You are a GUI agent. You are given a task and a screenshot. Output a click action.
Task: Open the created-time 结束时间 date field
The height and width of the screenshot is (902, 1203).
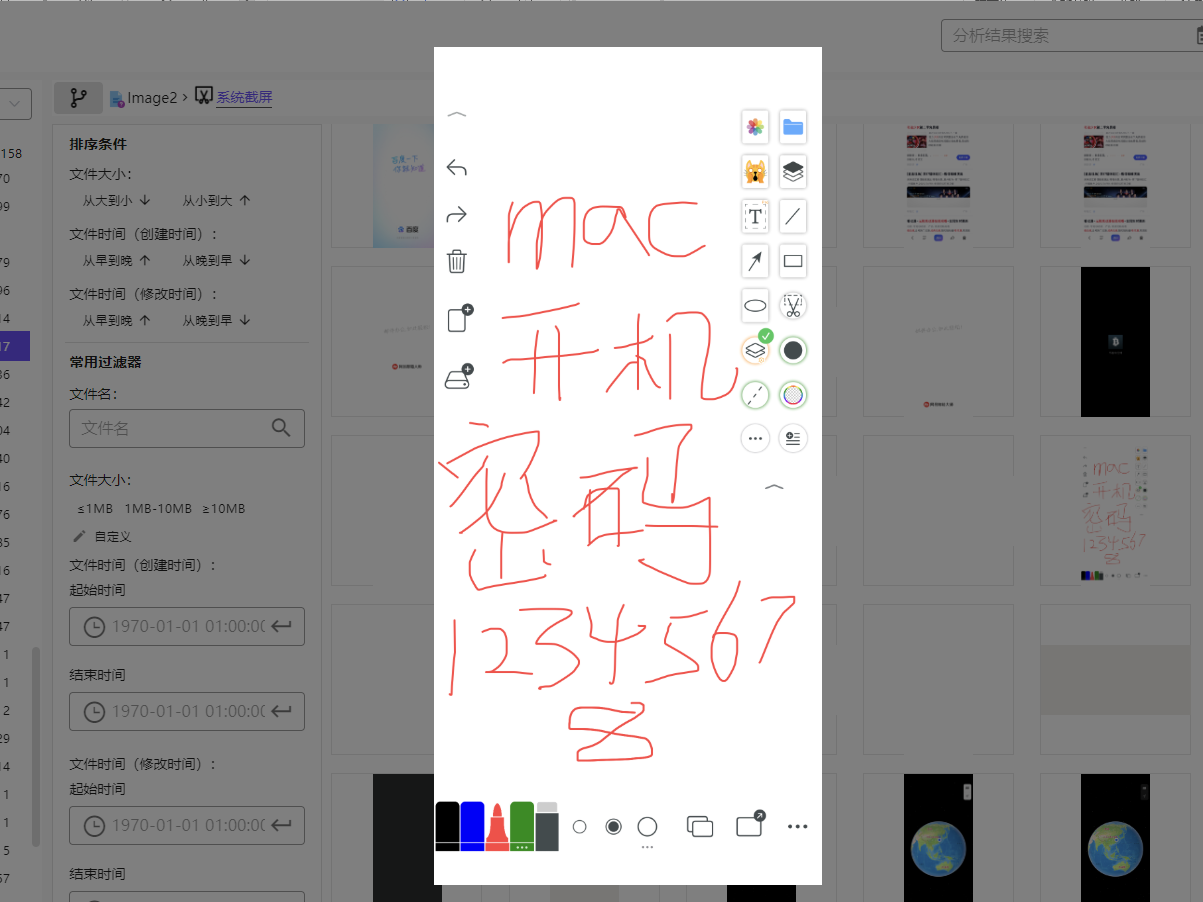(x=187, y=712)
